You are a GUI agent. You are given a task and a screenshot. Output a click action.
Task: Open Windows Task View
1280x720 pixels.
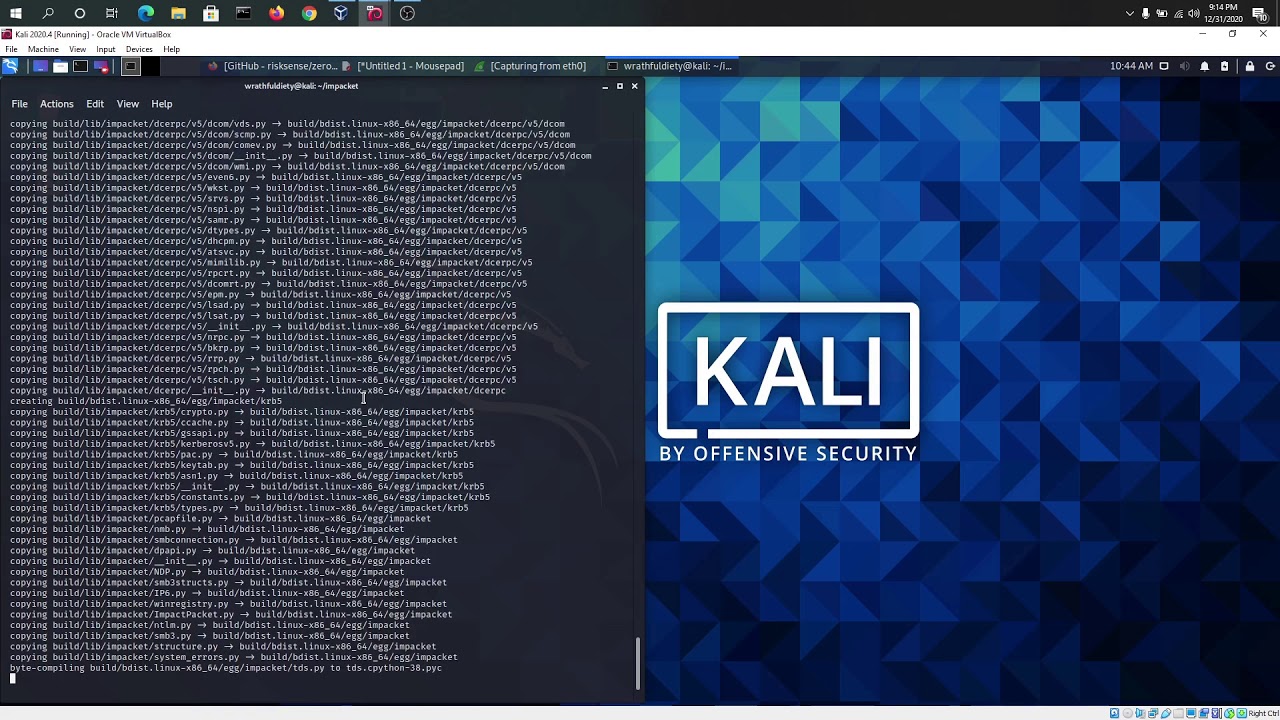112,13
